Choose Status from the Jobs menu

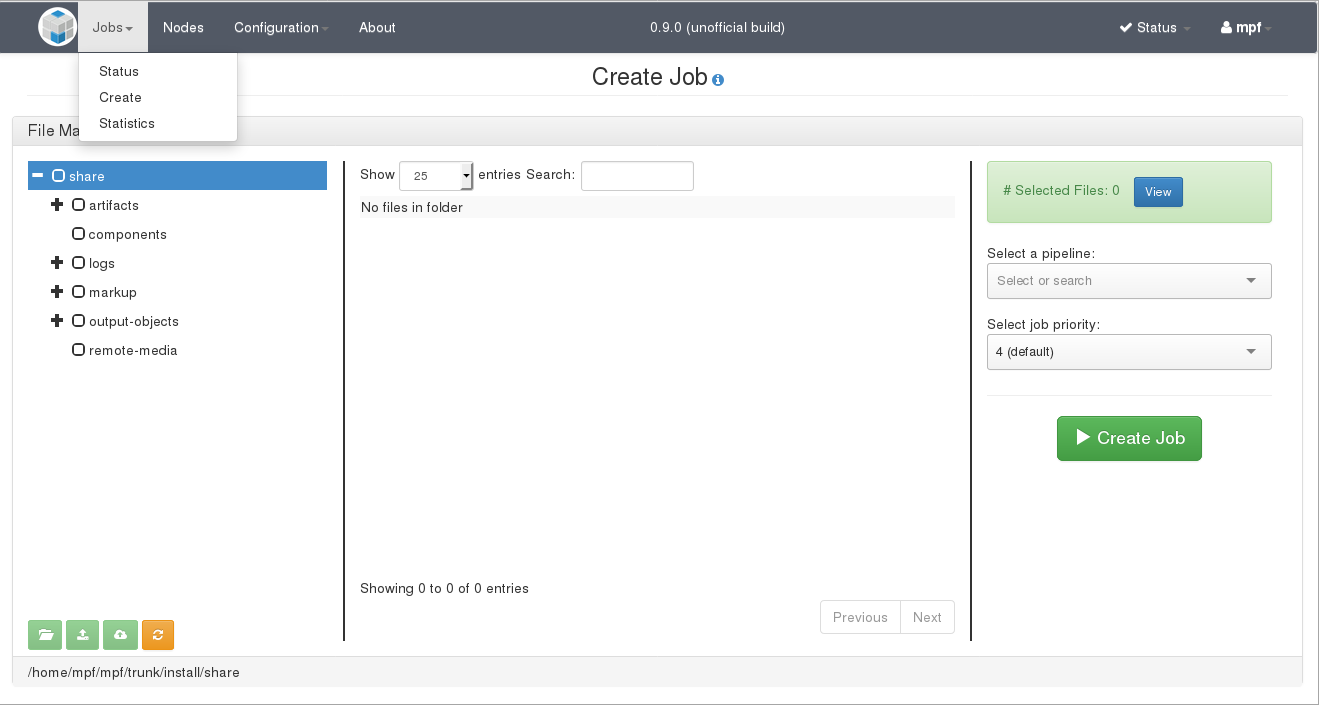tap(119, 71)
